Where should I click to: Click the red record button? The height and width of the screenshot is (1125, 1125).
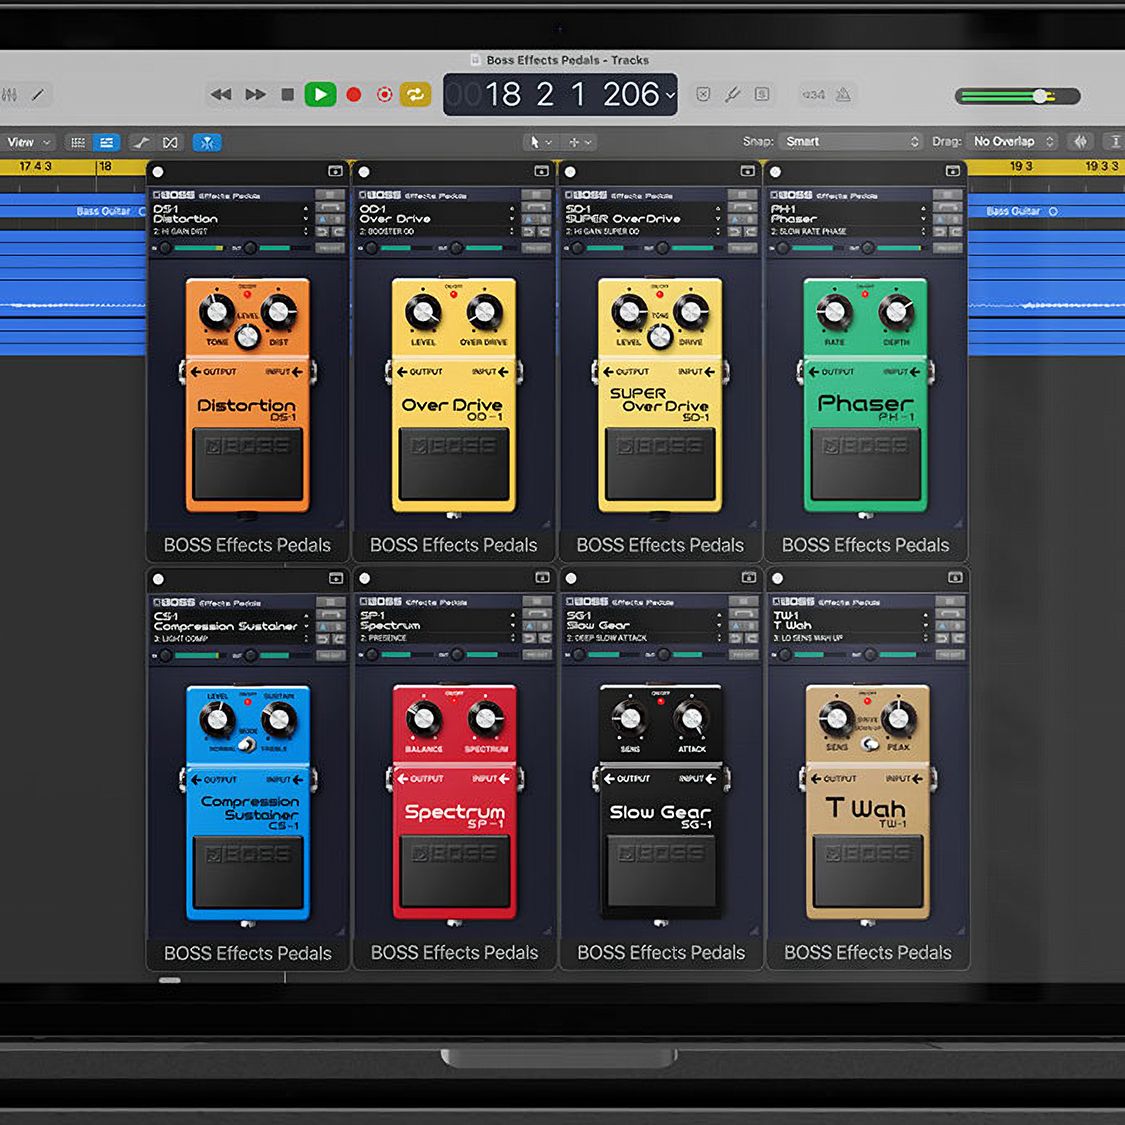tap(354, 94)
